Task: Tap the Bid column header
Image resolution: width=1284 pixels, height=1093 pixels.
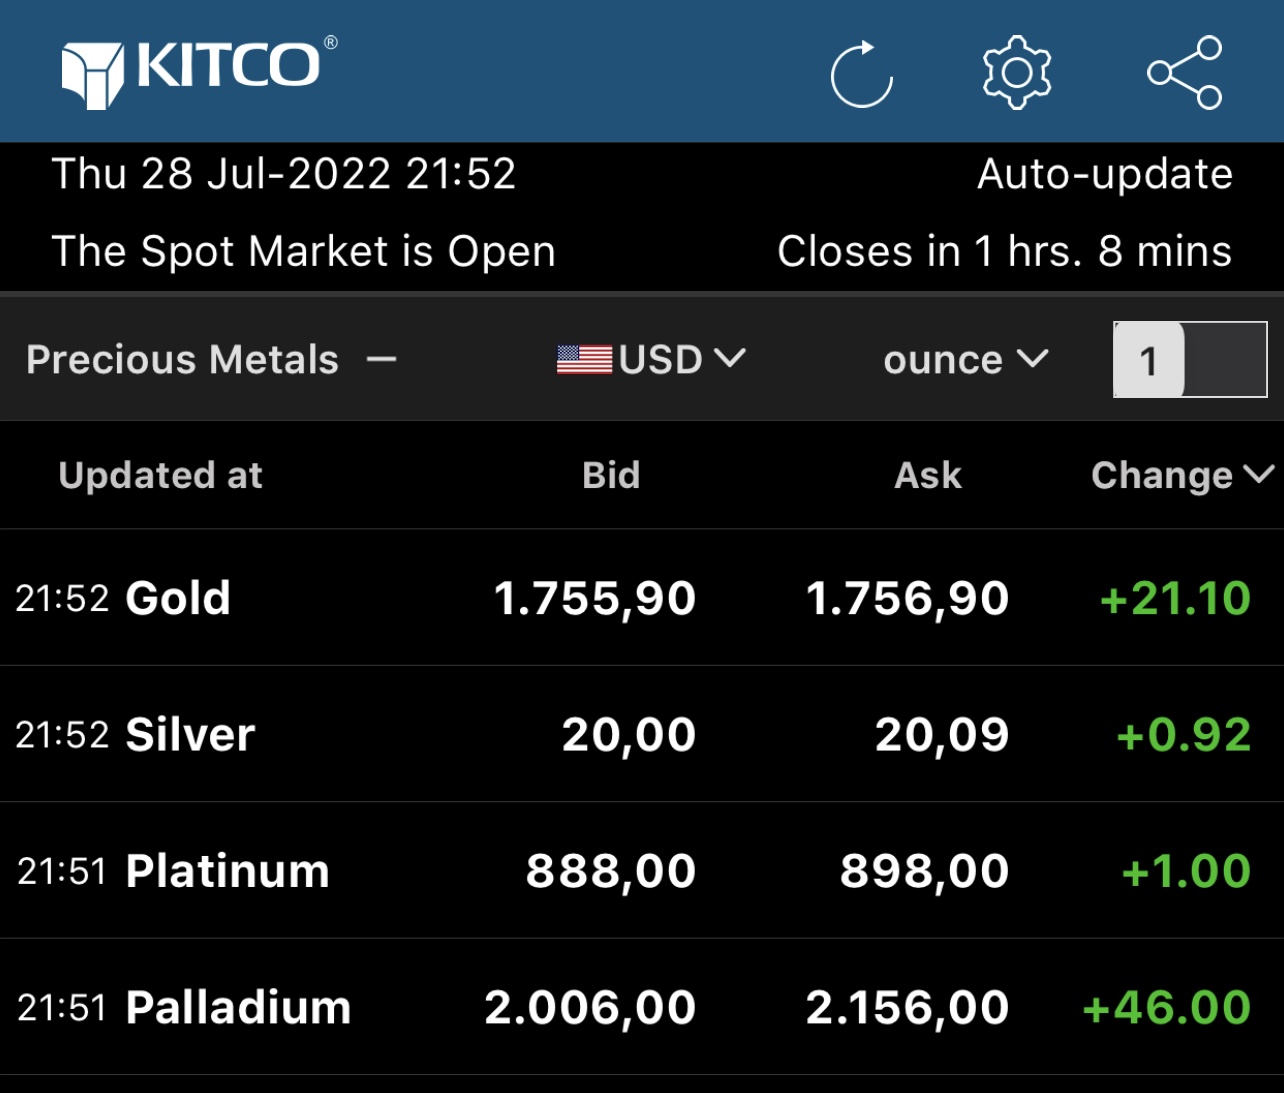Action: pos(611,475)
